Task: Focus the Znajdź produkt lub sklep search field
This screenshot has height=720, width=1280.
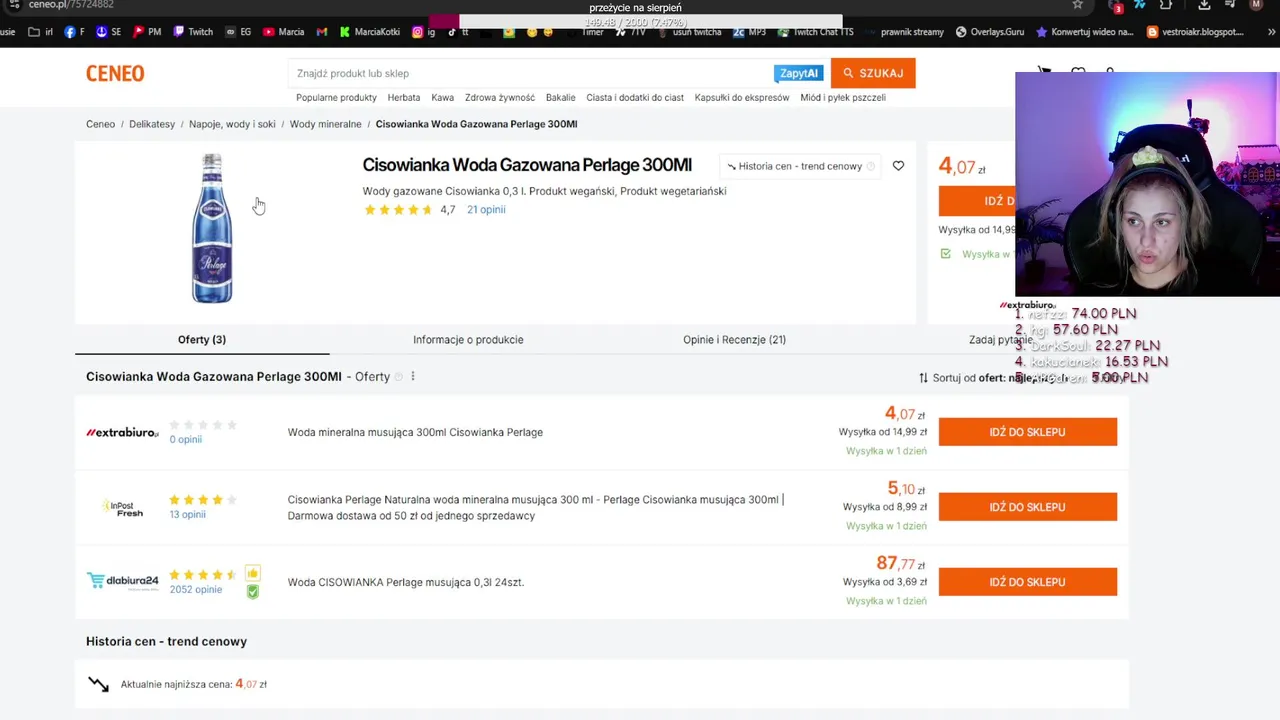Action: coord(530,73)
